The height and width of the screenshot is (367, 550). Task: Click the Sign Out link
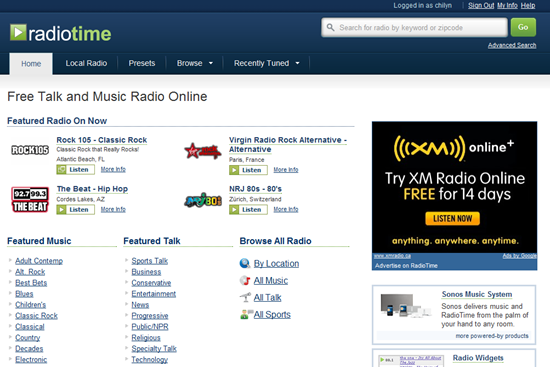[x=481, y=5]
